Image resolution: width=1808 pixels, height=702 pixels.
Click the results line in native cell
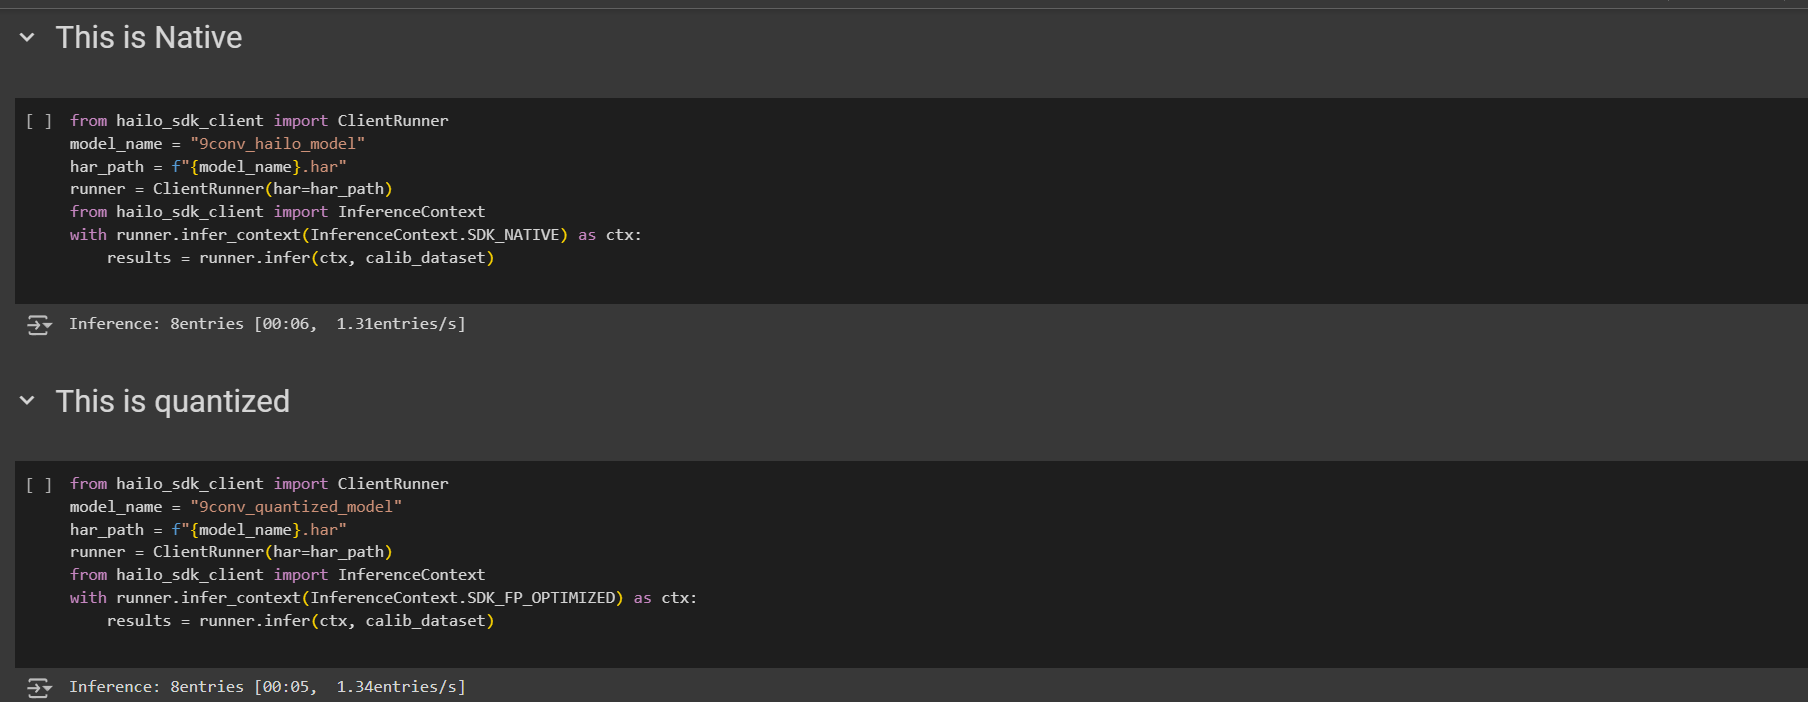pos(300,258)
